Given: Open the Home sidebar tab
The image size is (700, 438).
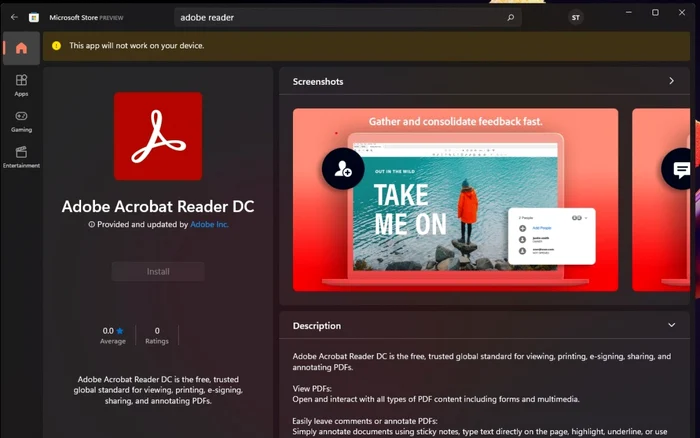Looking at the screenshot, I should point(21,48).
